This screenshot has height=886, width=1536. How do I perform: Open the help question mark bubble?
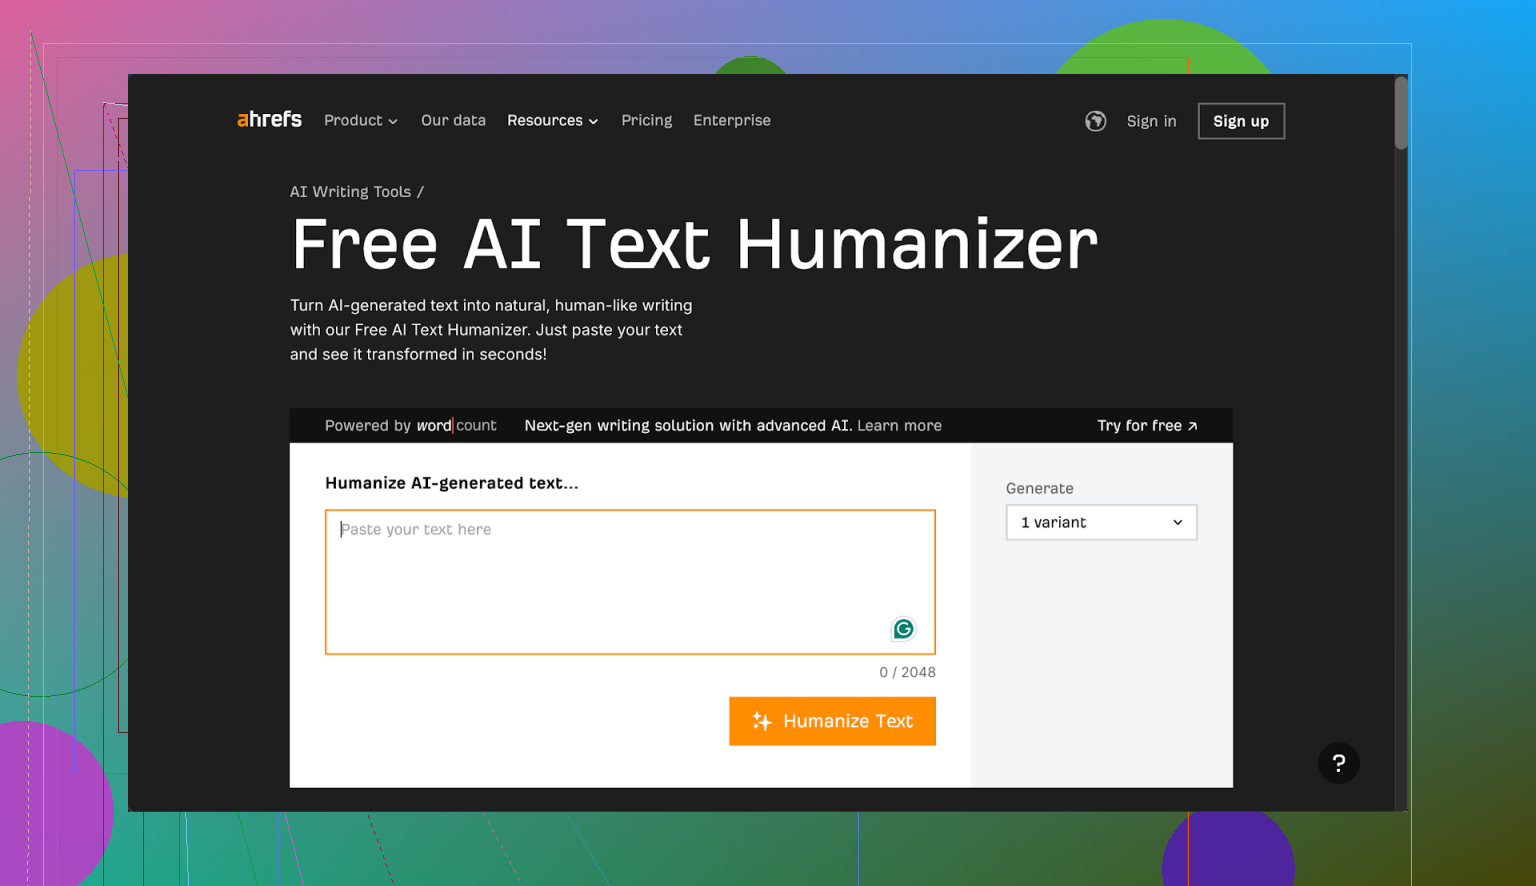(x=1338, y=763)
